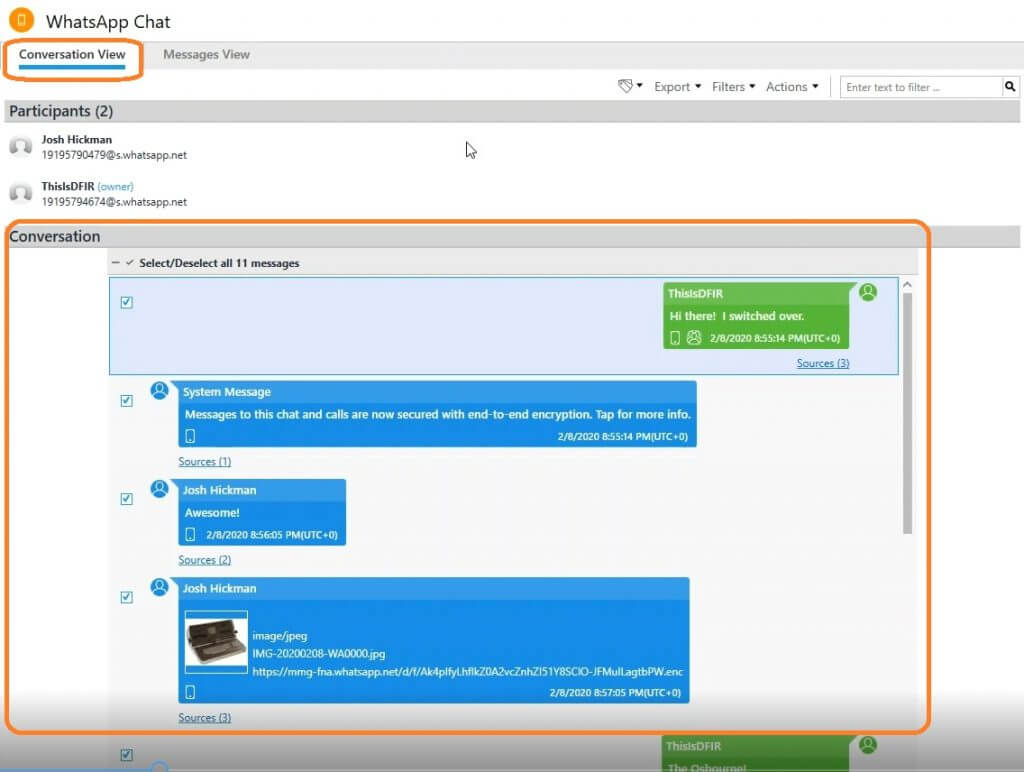This screenshot has height=772, width=1024.
Task: Click the phone icon in System Message bubble
Action: click(x=190, y=436)
